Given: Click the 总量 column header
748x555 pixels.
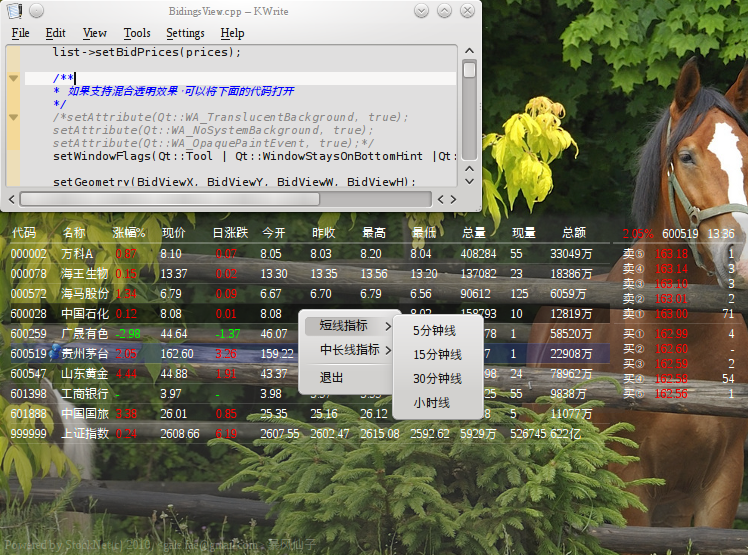Looking at the screenshot, I should click(x=474, y=233).
